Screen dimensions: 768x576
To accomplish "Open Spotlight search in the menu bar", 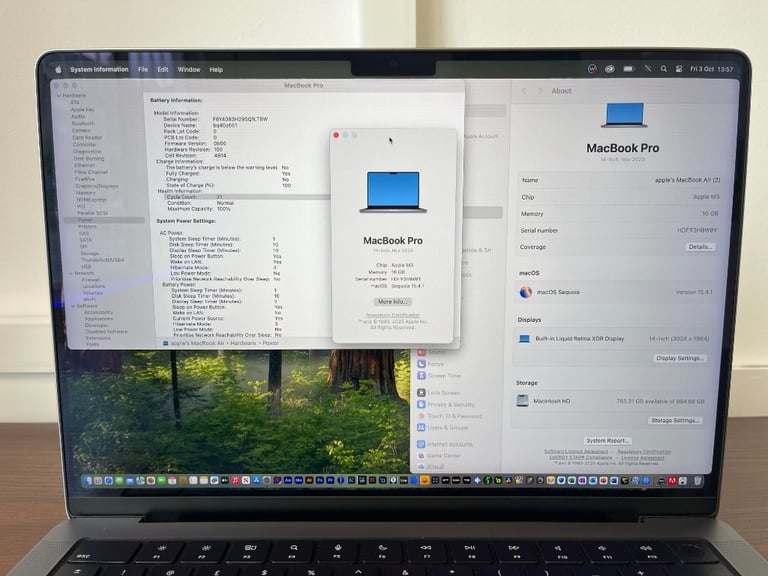I will click(x=663, y=69).
